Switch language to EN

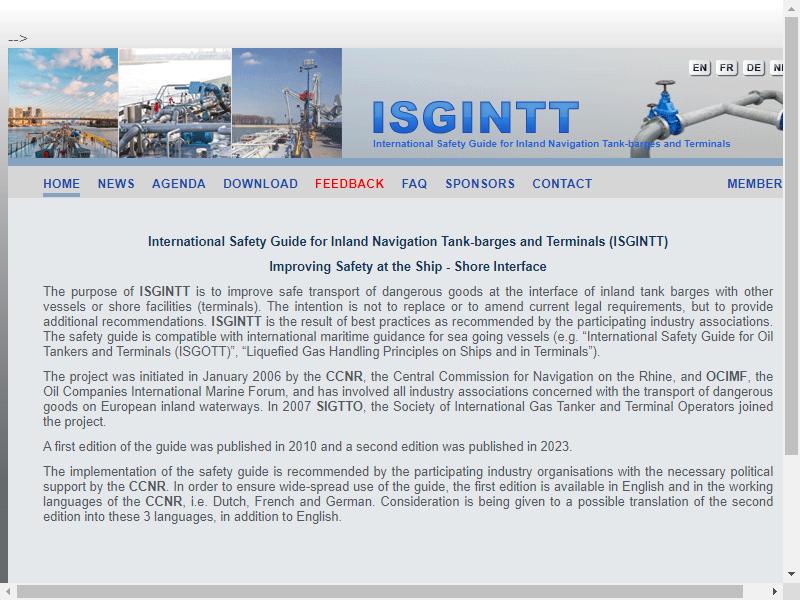[x=700, y=68]
